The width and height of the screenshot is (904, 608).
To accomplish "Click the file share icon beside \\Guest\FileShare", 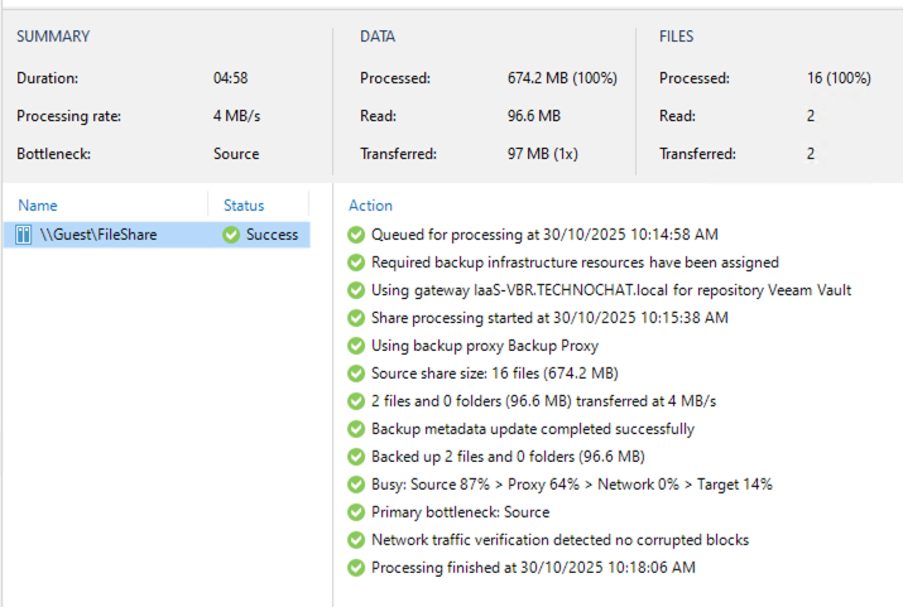I will pos(24,235).
